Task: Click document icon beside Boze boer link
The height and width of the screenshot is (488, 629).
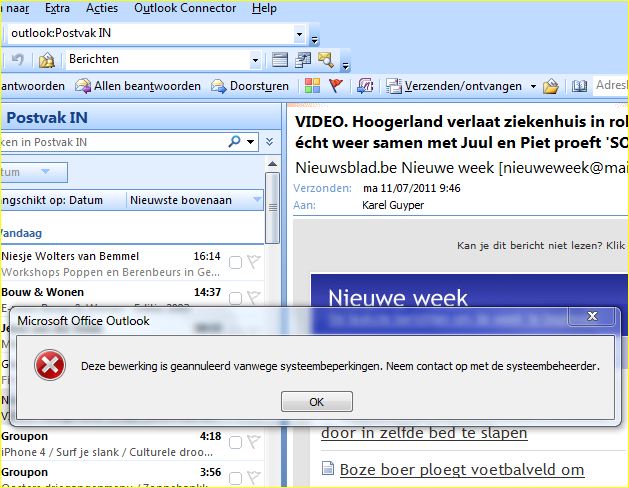Action: [x=328, y=468]
